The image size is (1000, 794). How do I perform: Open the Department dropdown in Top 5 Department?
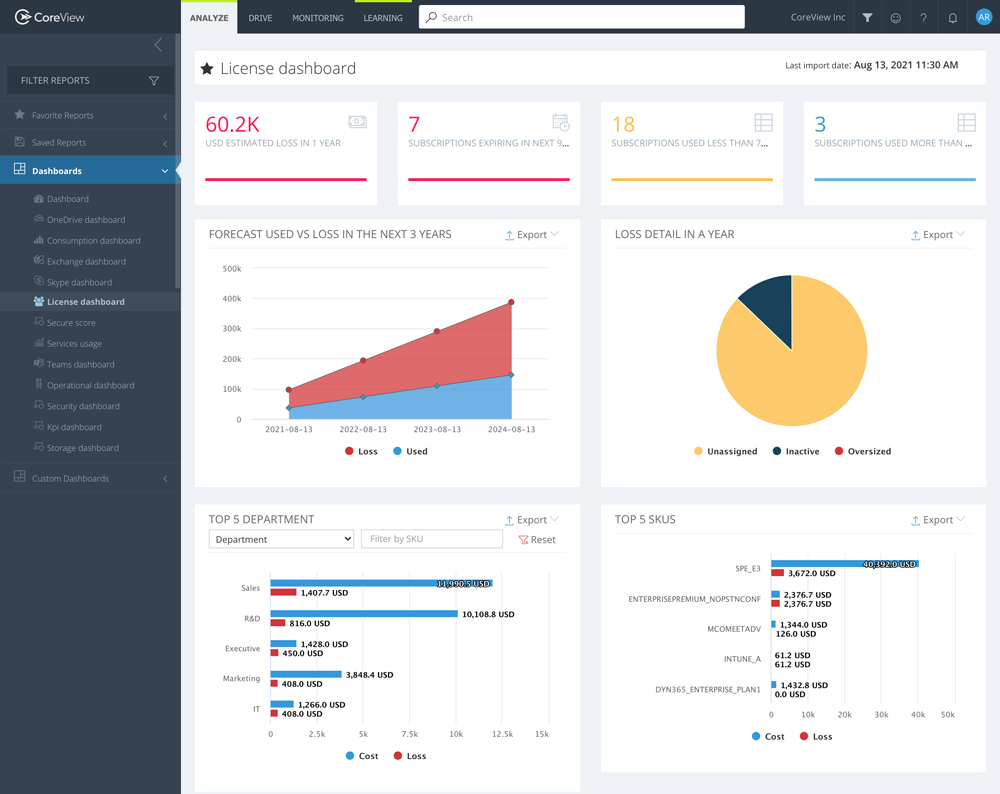(x=280, y=538)
